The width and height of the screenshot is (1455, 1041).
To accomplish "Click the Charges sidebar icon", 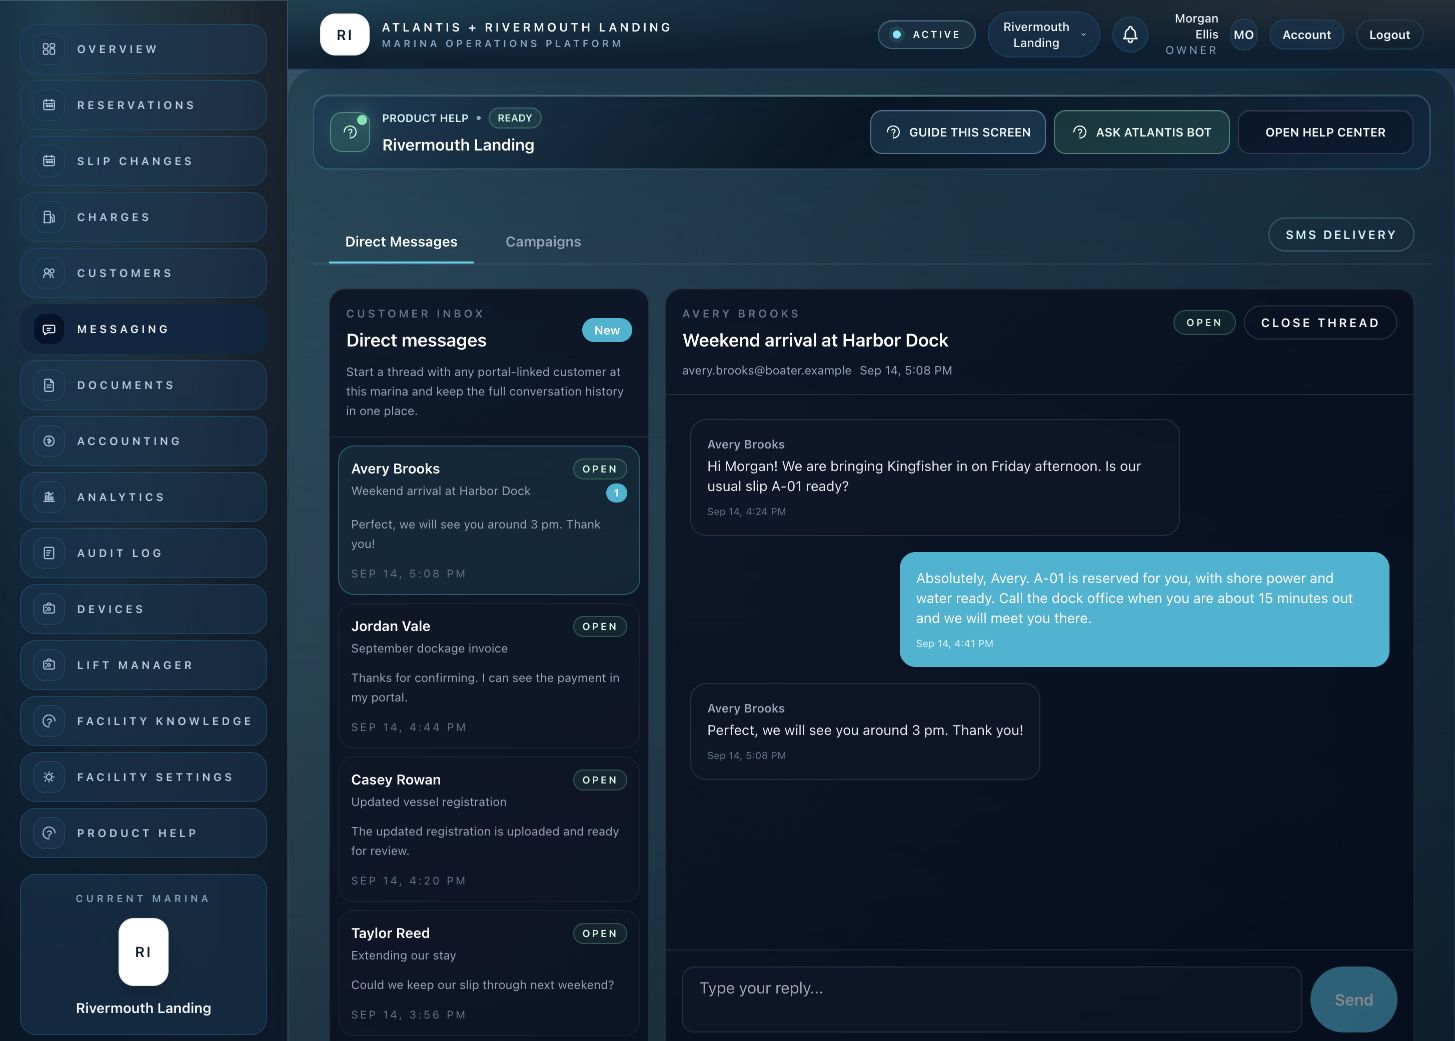I will click(49, 217).
